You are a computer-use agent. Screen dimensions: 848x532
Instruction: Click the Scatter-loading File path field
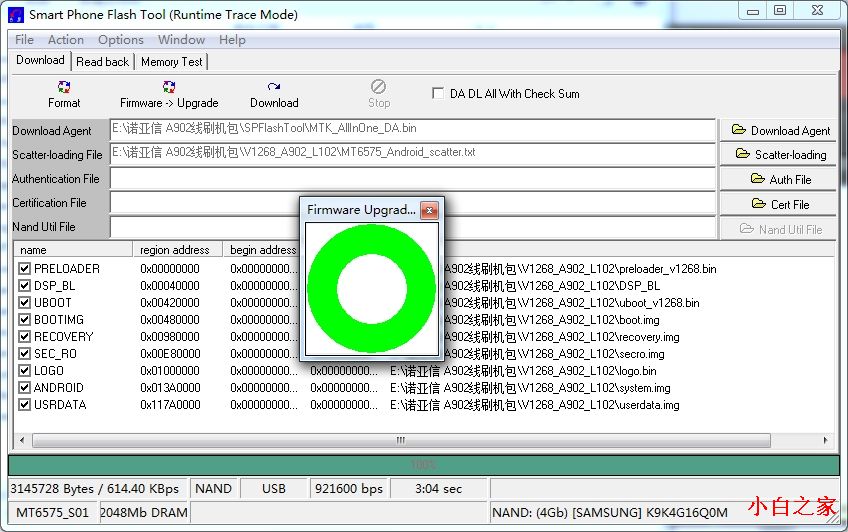(413, 154)
